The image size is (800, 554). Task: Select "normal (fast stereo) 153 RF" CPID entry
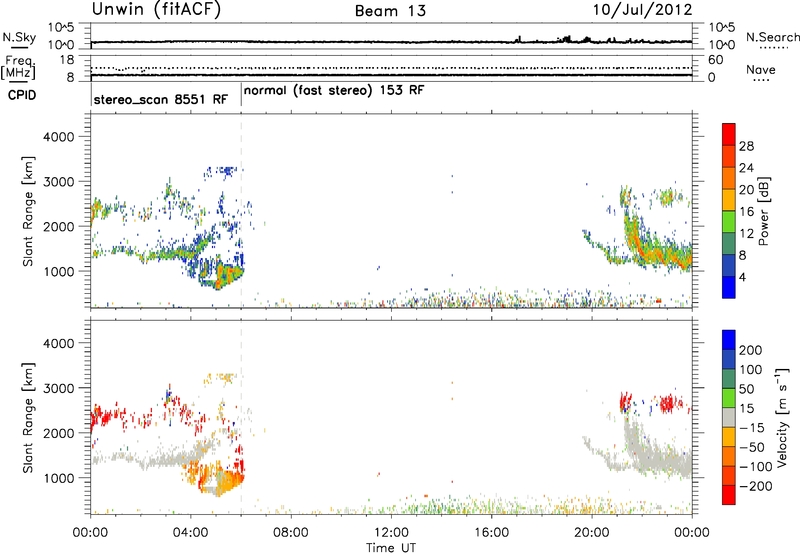[x=334, y=91]
